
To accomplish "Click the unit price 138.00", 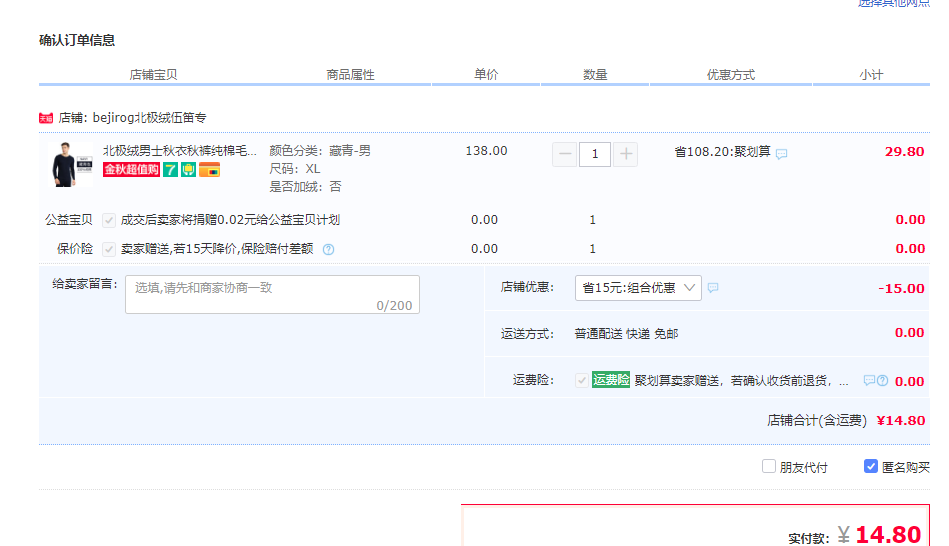I will (486, 151).
